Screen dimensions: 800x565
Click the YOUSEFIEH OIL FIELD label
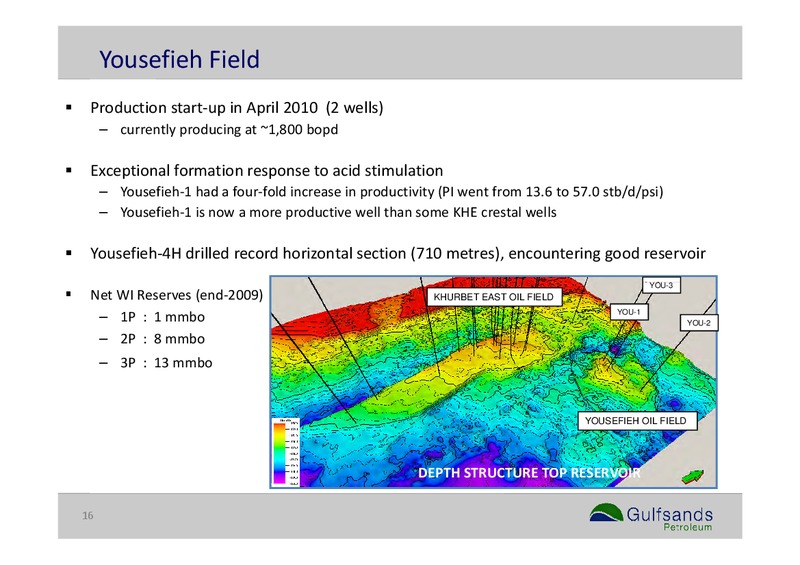tap(637, 421)
